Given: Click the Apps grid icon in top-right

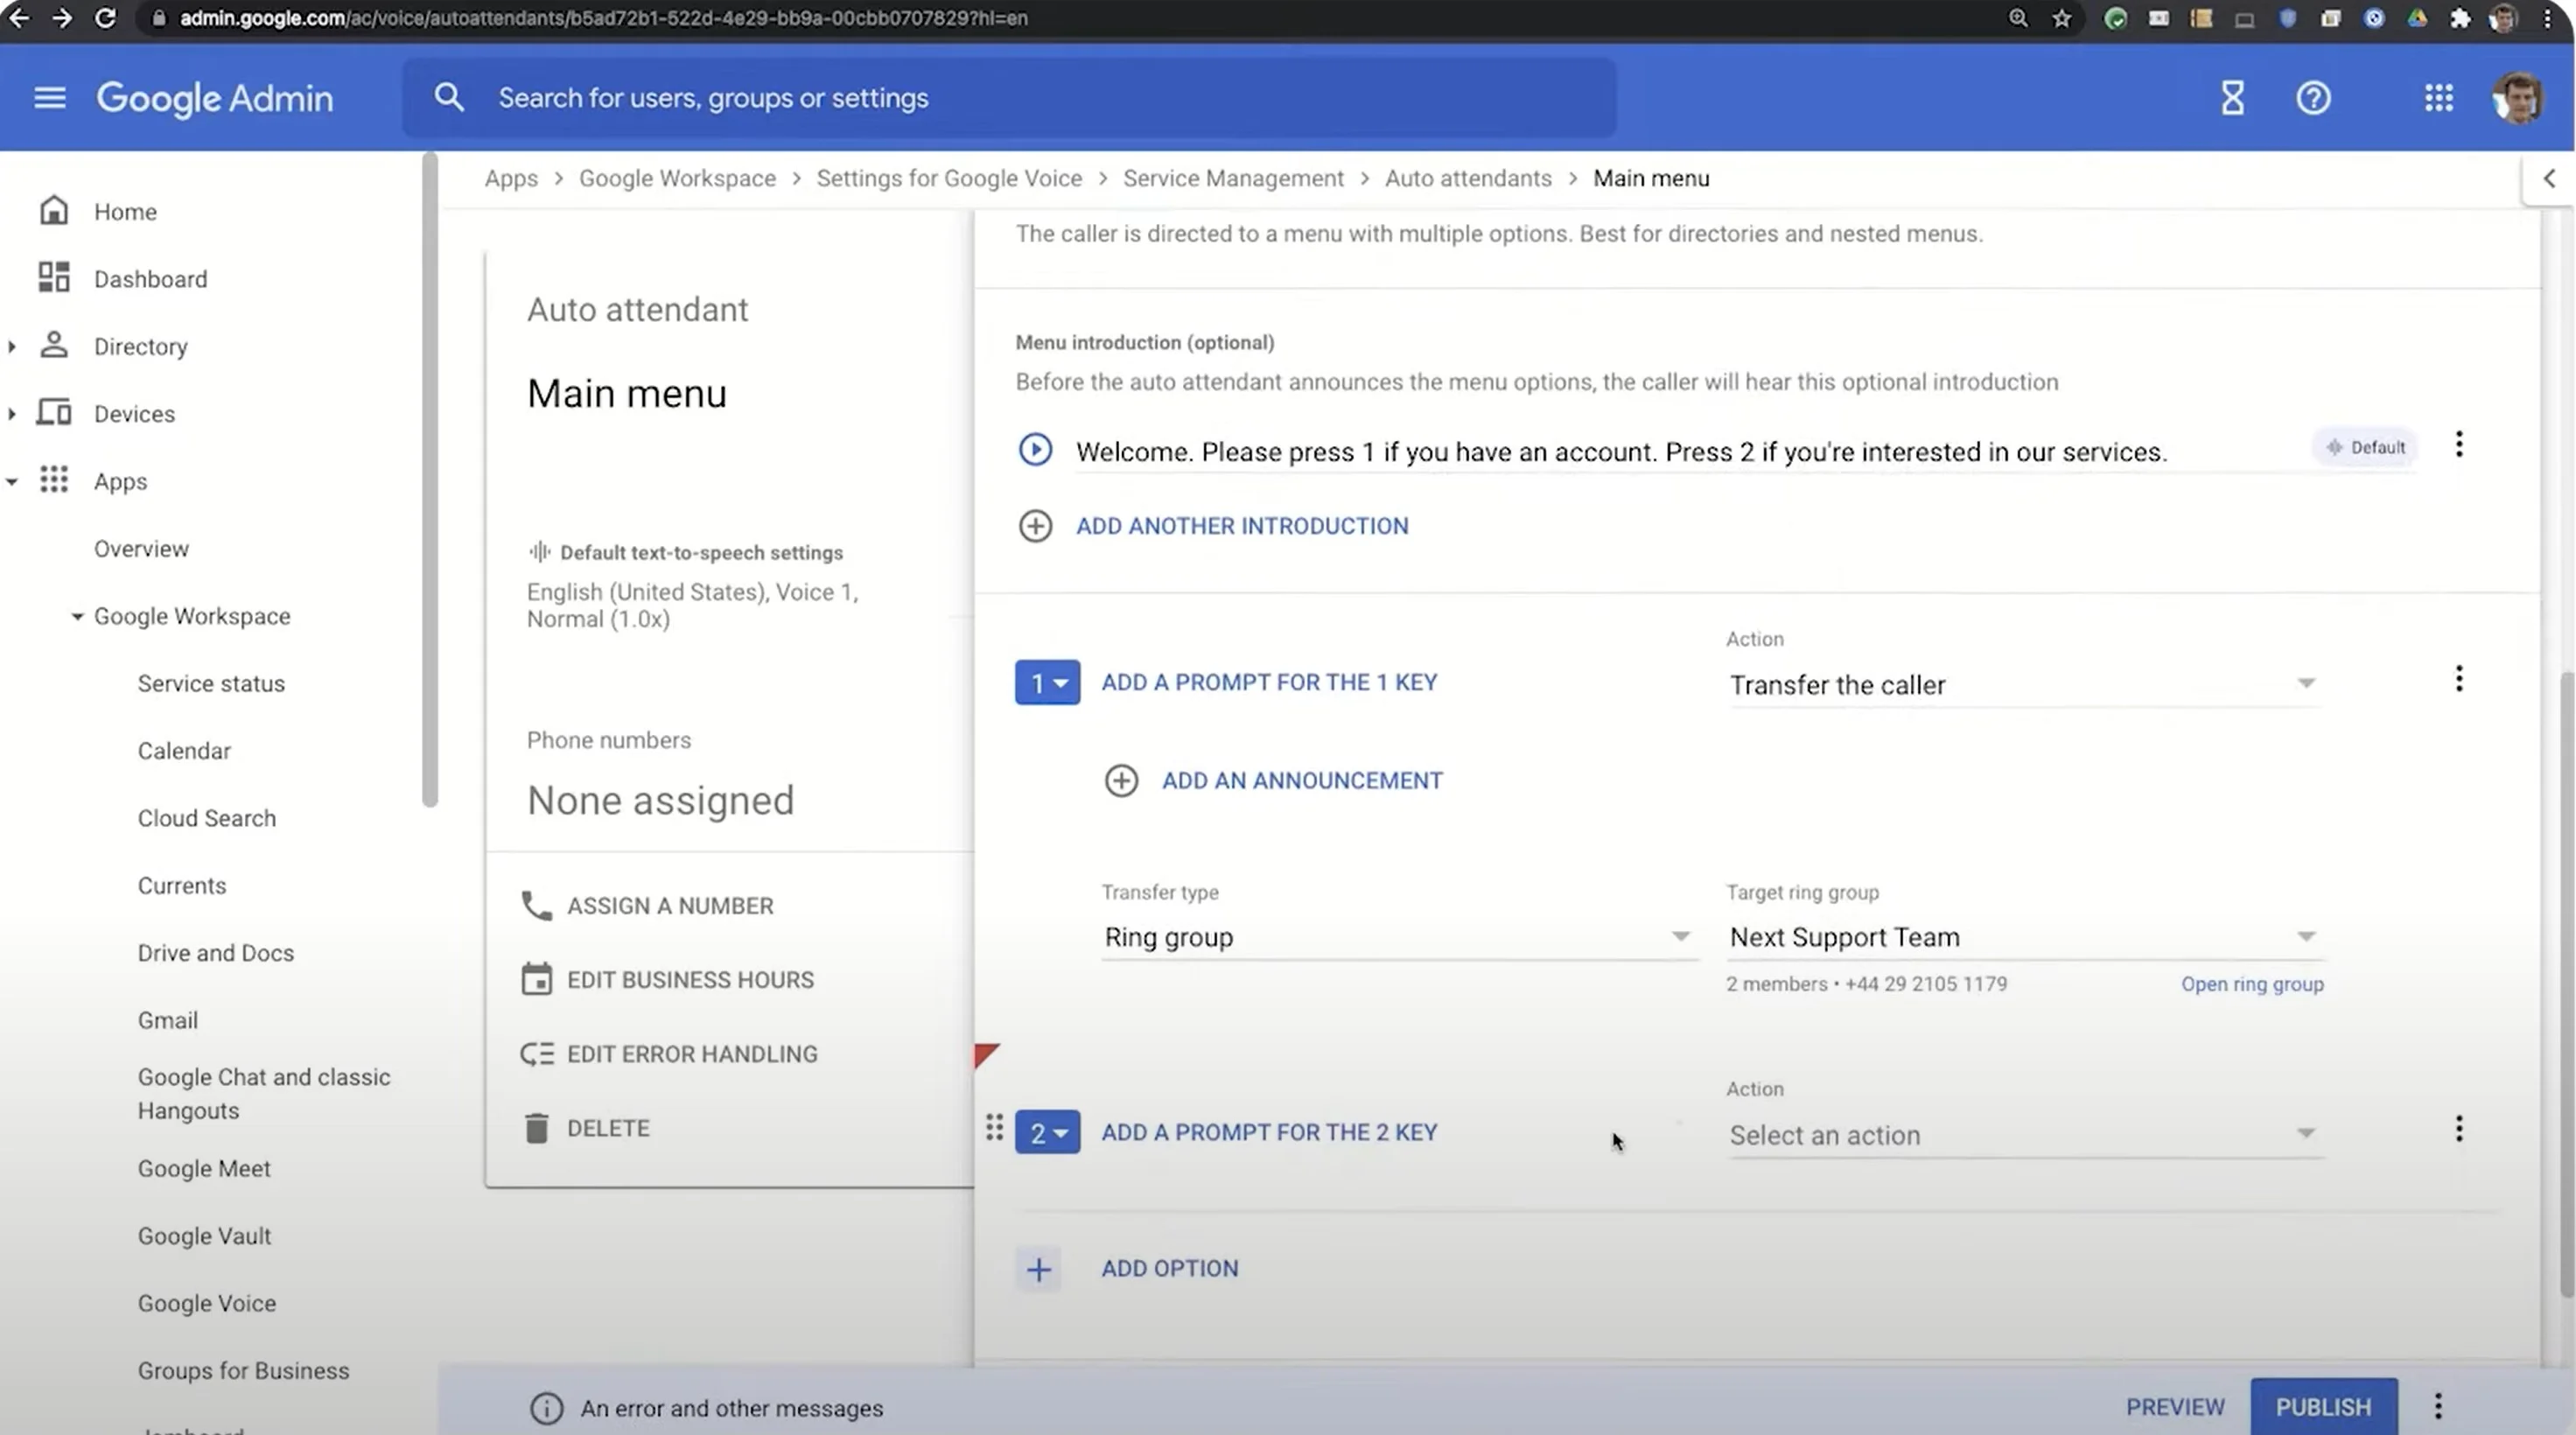Looking at the screenshot, I should tap(2440, 97).
